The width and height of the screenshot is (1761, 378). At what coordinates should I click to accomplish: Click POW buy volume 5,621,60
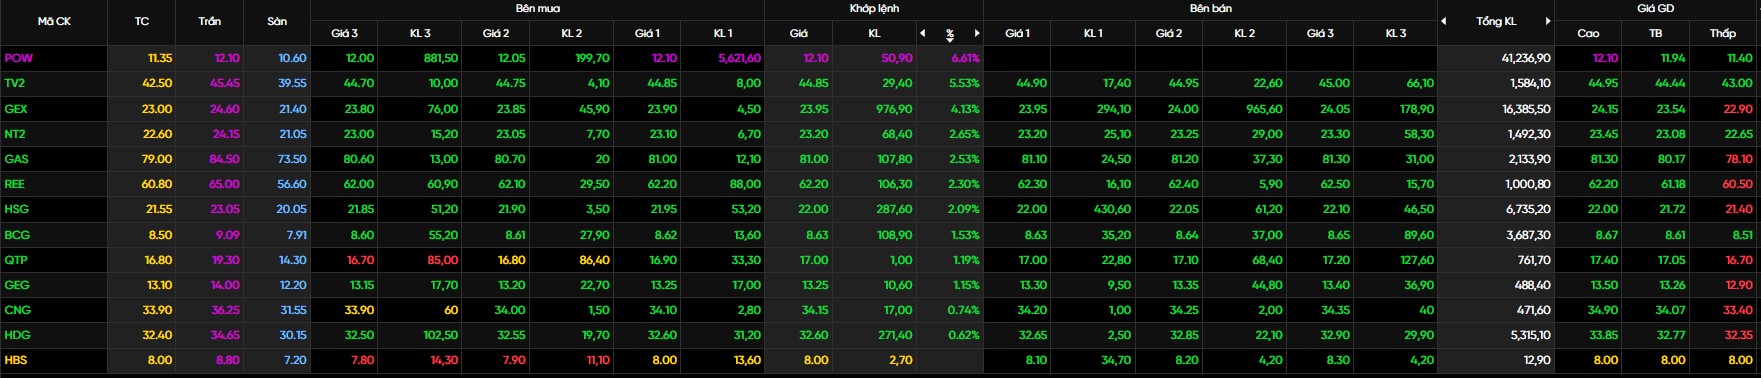(739, 58)
